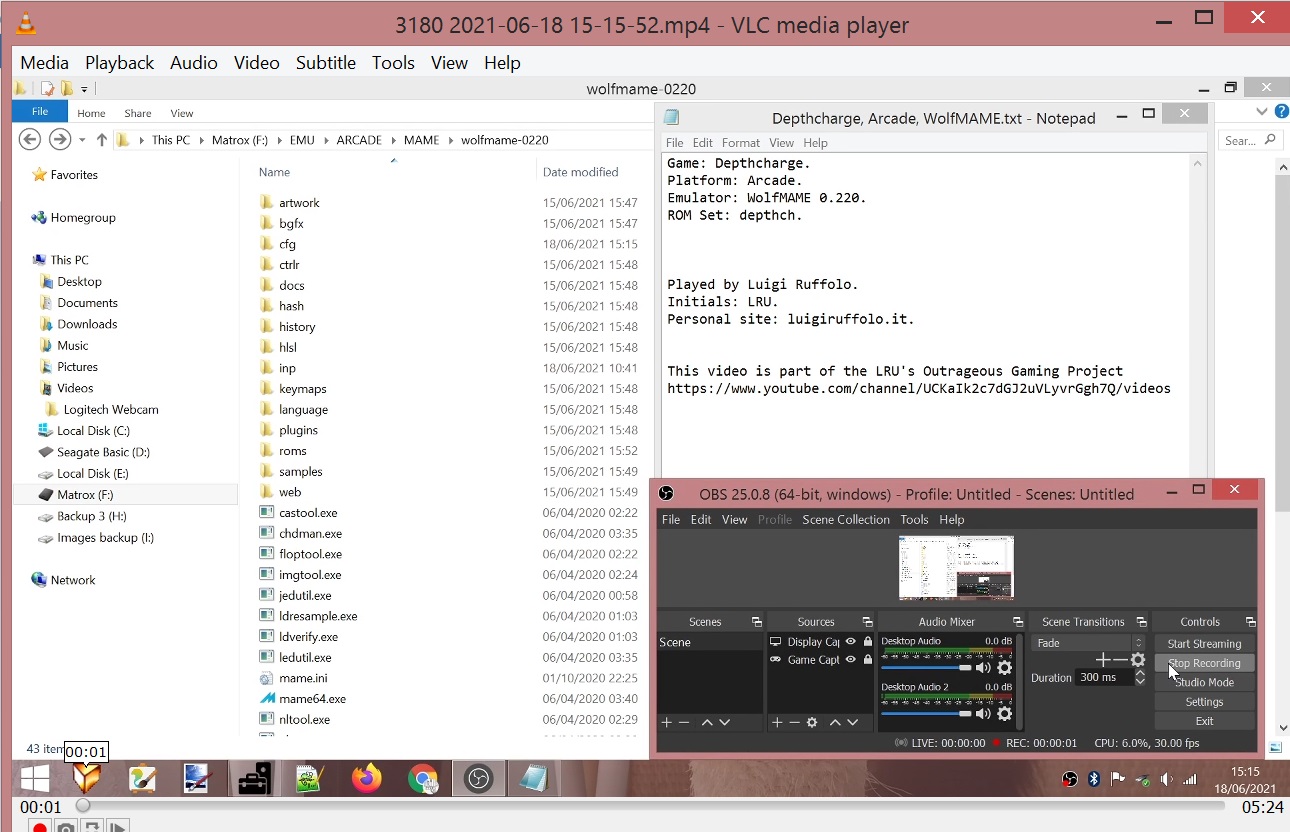Screen dimensions: 1290x832
Task: Click the VLC record button
Action: click(x=39, y=827)
